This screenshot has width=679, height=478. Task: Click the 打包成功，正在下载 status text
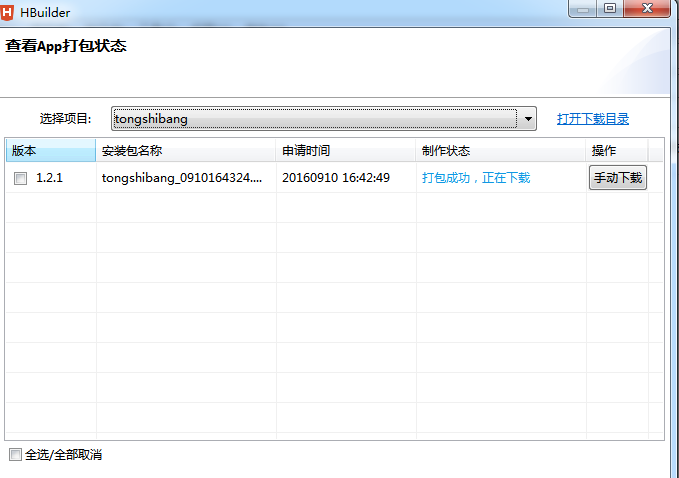click(476, 178)
